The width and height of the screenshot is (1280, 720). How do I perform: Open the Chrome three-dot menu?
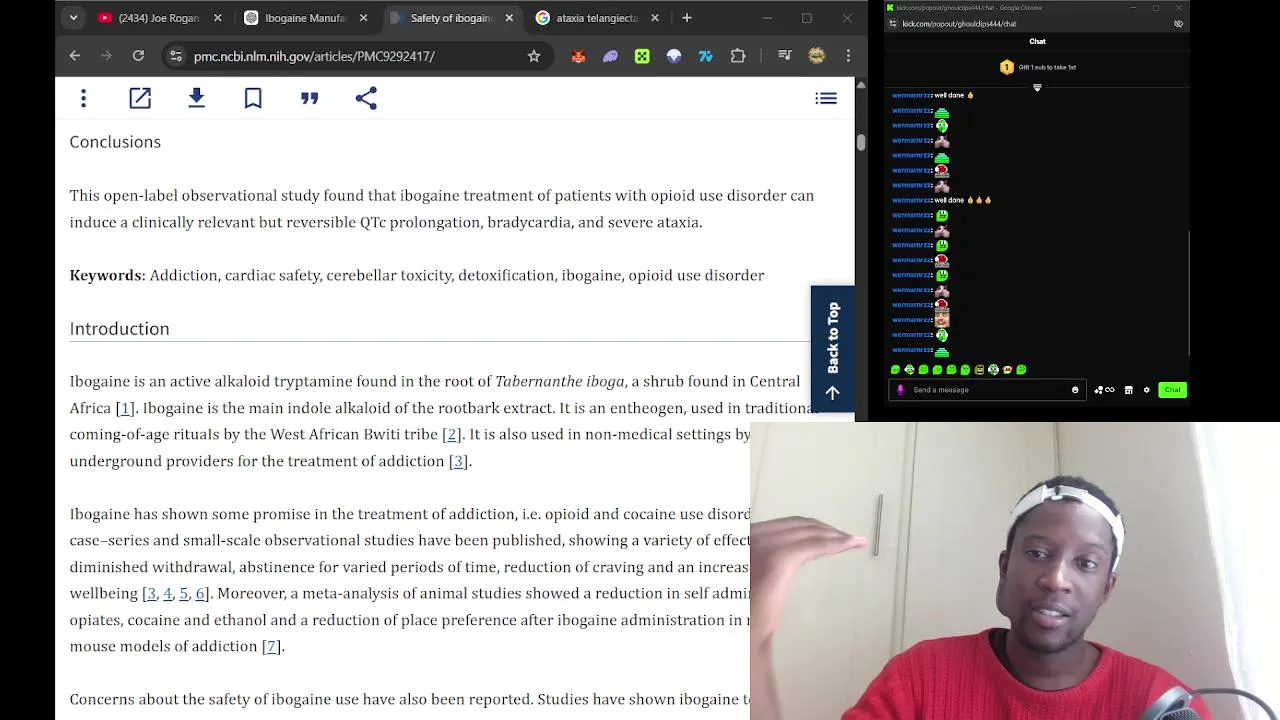click(x=848, y=56)
